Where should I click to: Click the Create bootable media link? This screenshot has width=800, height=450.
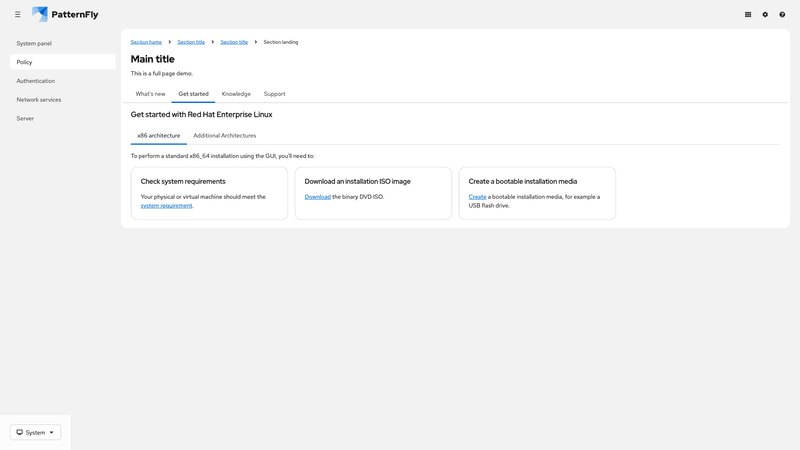477,197
